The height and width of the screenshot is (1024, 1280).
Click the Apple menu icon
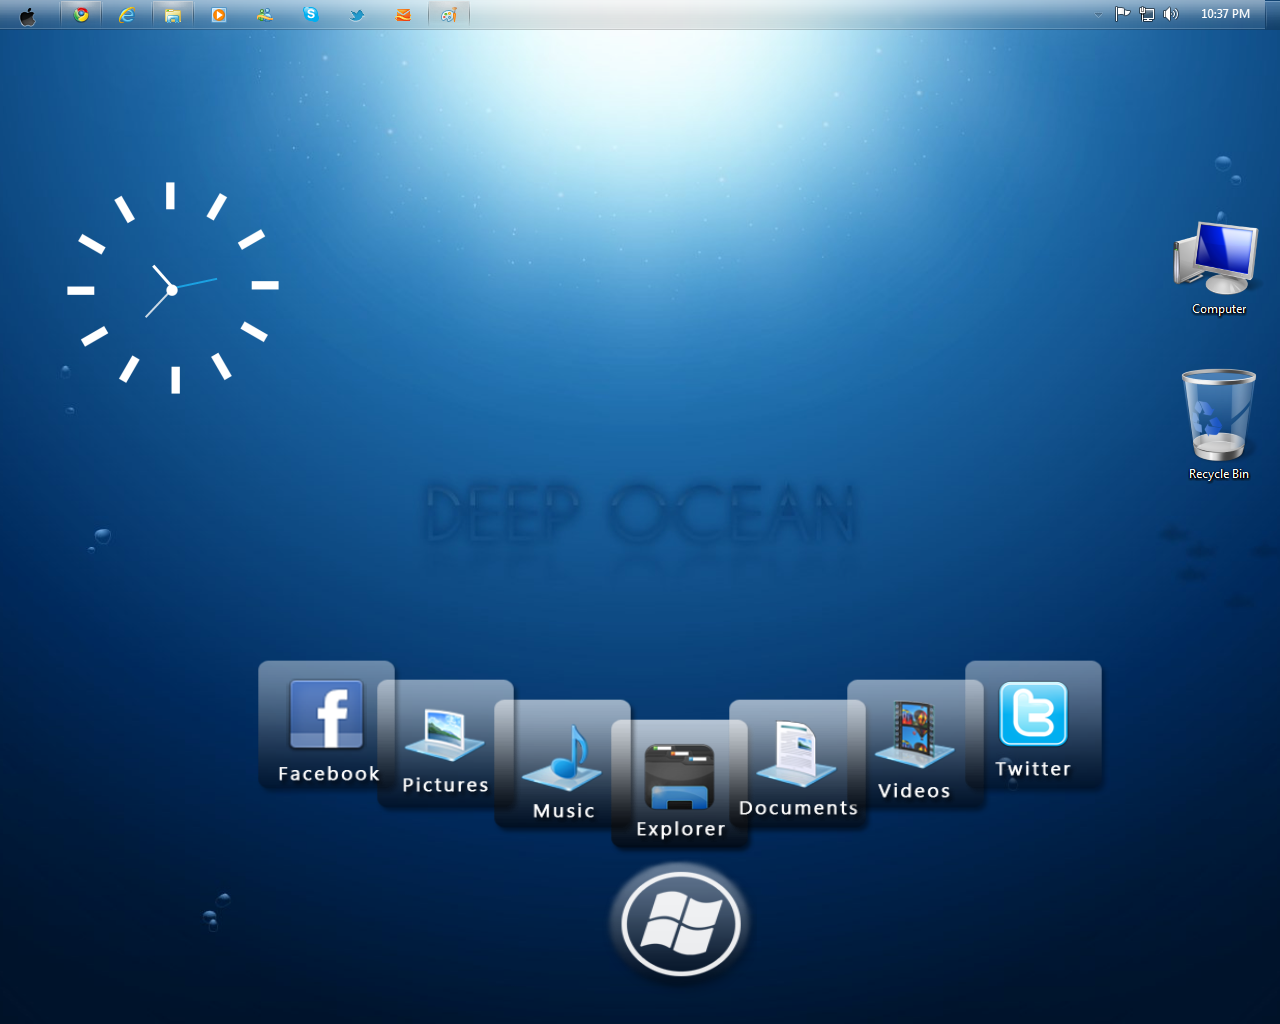27,13
